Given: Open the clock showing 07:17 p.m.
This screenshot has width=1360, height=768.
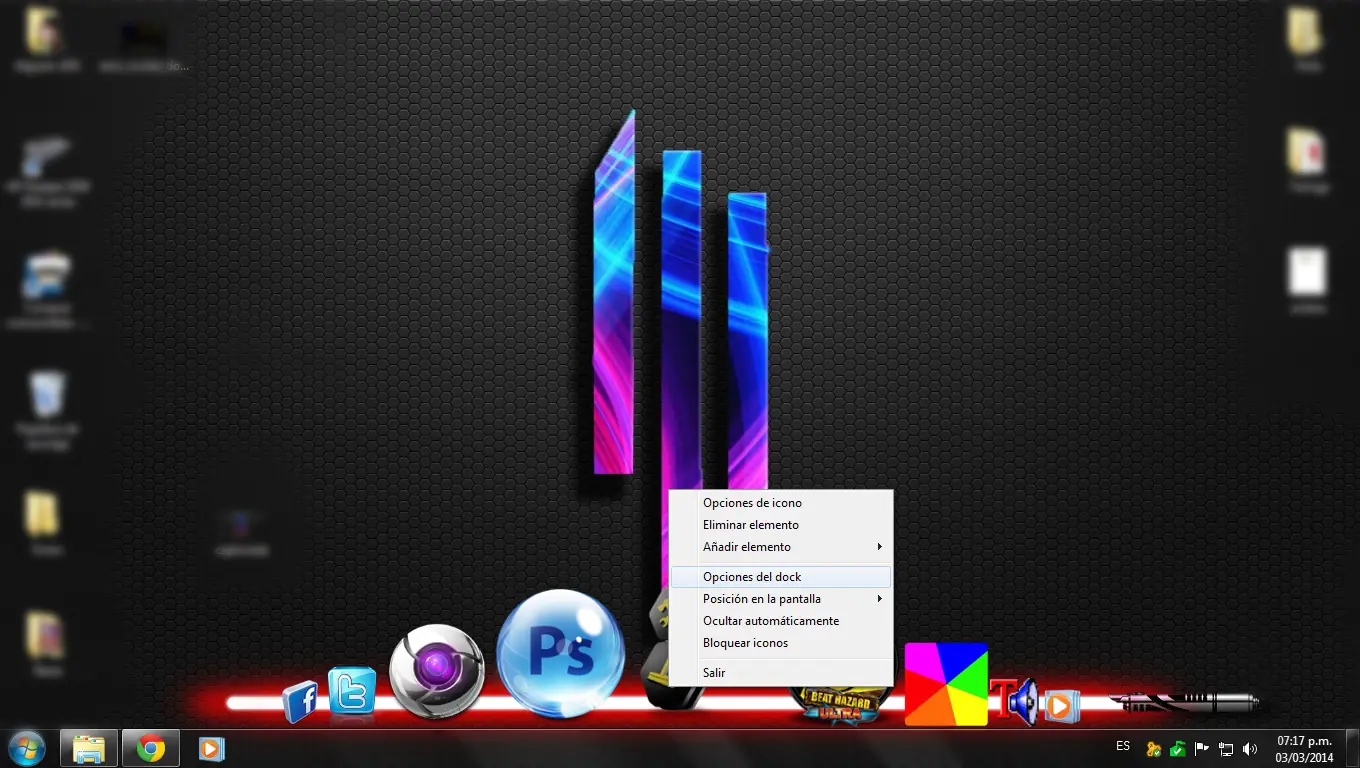Looking at the screenshot, I should click(1304, 749).
